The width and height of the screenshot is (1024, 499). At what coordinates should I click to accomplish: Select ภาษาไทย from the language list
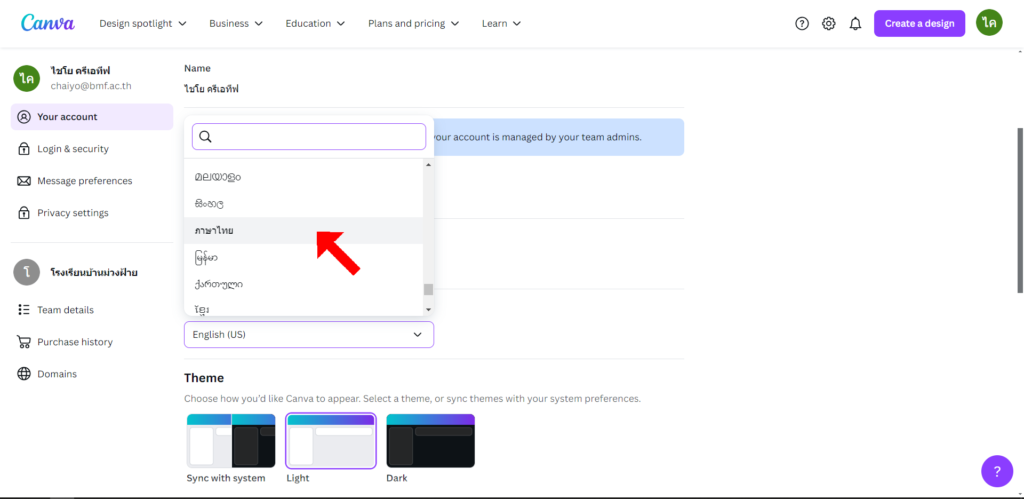[304, 231]
